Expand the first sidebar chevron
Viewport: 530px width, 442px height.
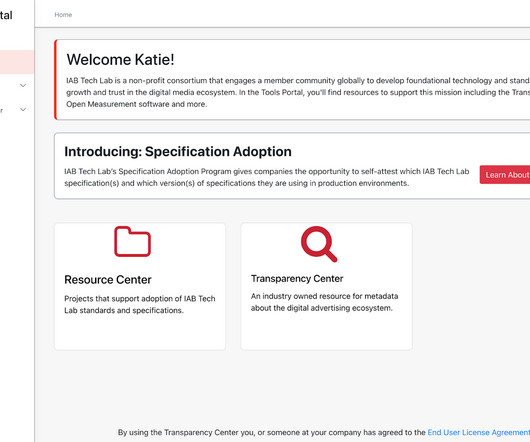click(23, 85)
